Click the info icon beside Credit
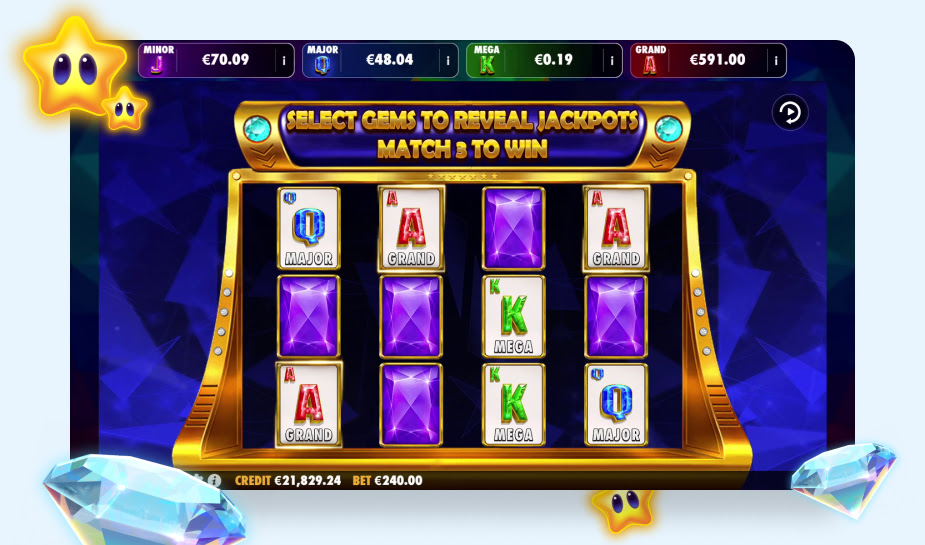The height and width of the screenshot is (545, 925). [215, 480]
